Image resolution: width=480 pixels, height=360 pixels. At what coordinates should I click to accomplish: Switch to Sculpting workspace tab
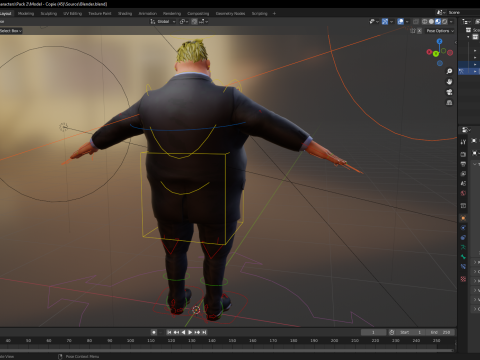pyautogui.click(x=49, y=13)
